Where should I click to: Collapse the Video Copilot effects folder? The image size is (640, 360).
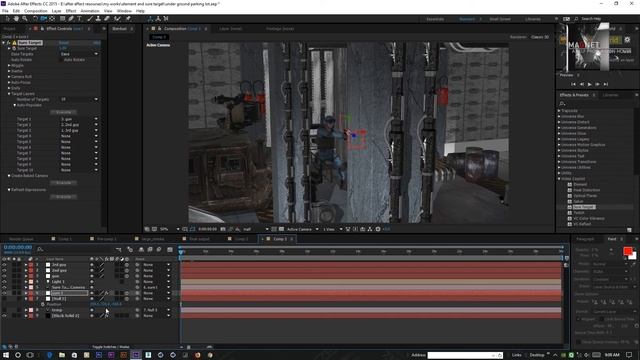click(x=559, y=179)
